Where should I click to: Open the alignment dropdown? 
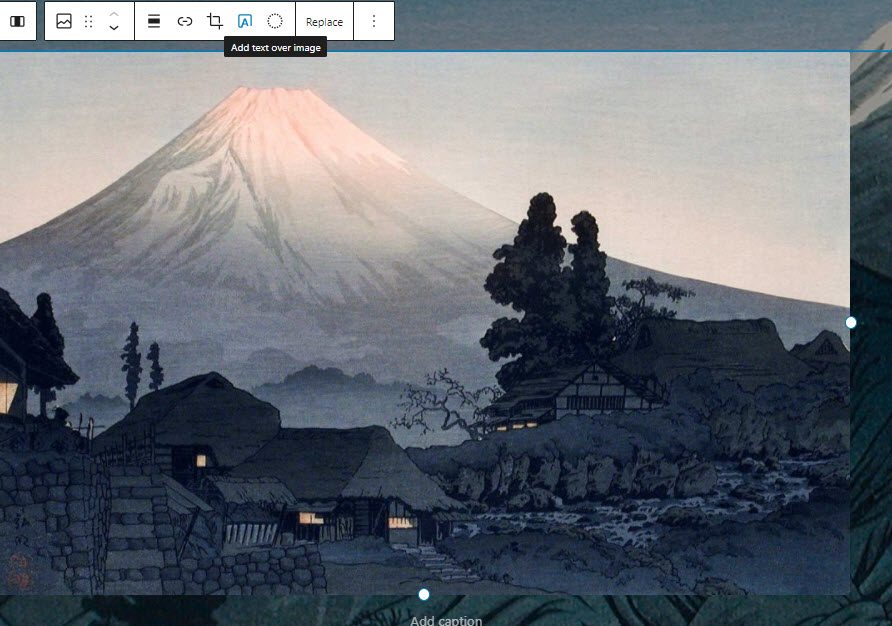tap(154, 20)
